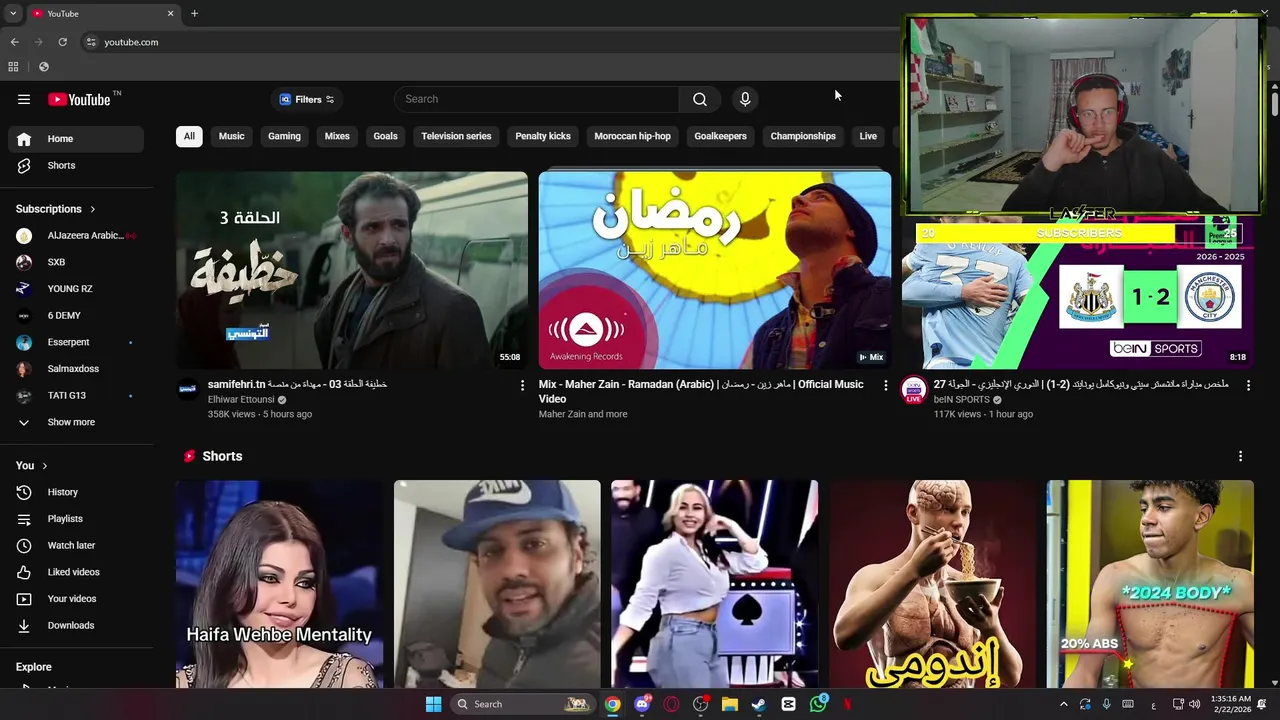Image resolution: width=1280 pixels, height=720 pixels.
Task: Select the Television series chip
Action: (x=456, y=136)
